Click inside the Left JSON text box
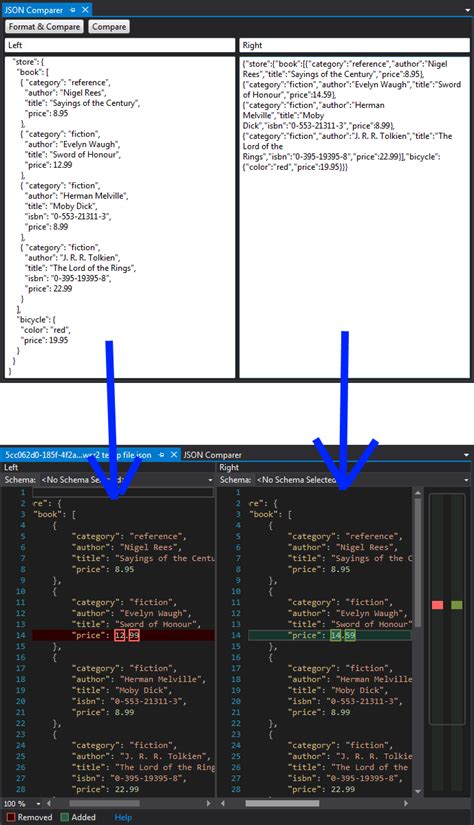474x825 pixels. [119, 217]
